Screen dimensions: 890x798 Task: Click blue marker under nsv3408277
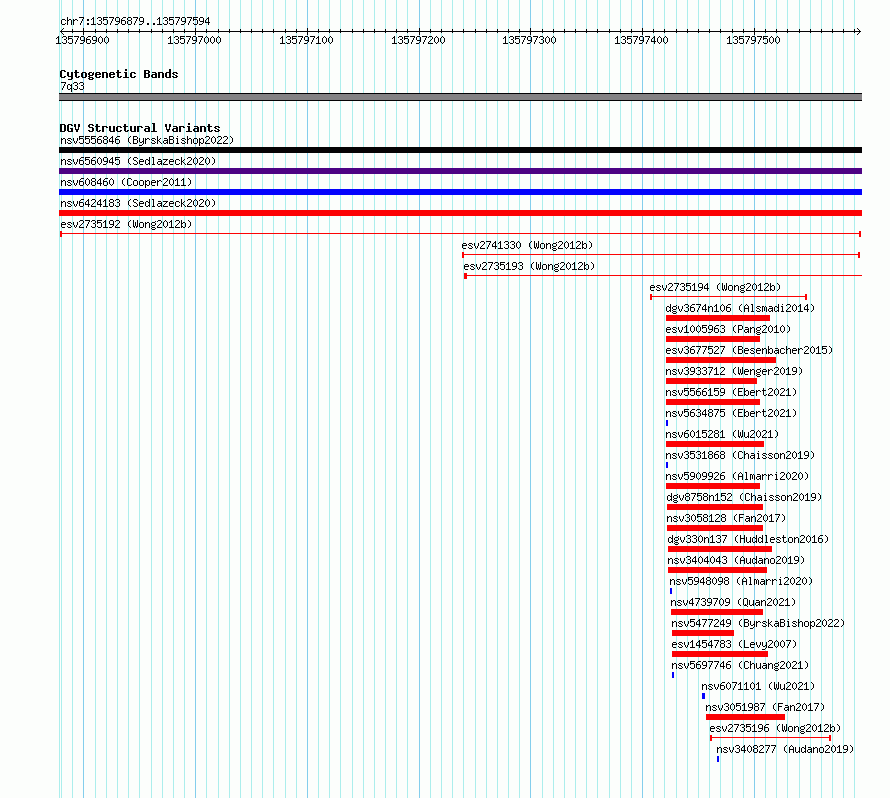[x=718, y=759]
